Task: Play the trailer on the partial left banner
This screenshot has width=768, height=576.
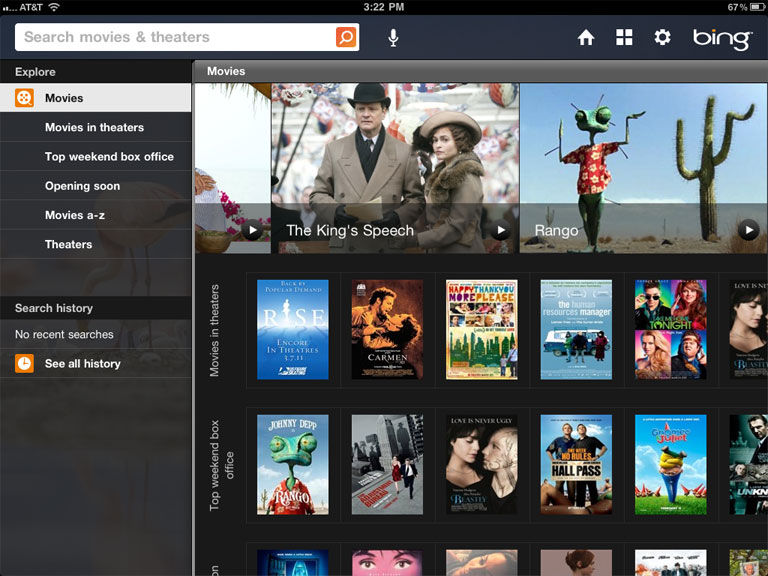Action: point(252,230)
